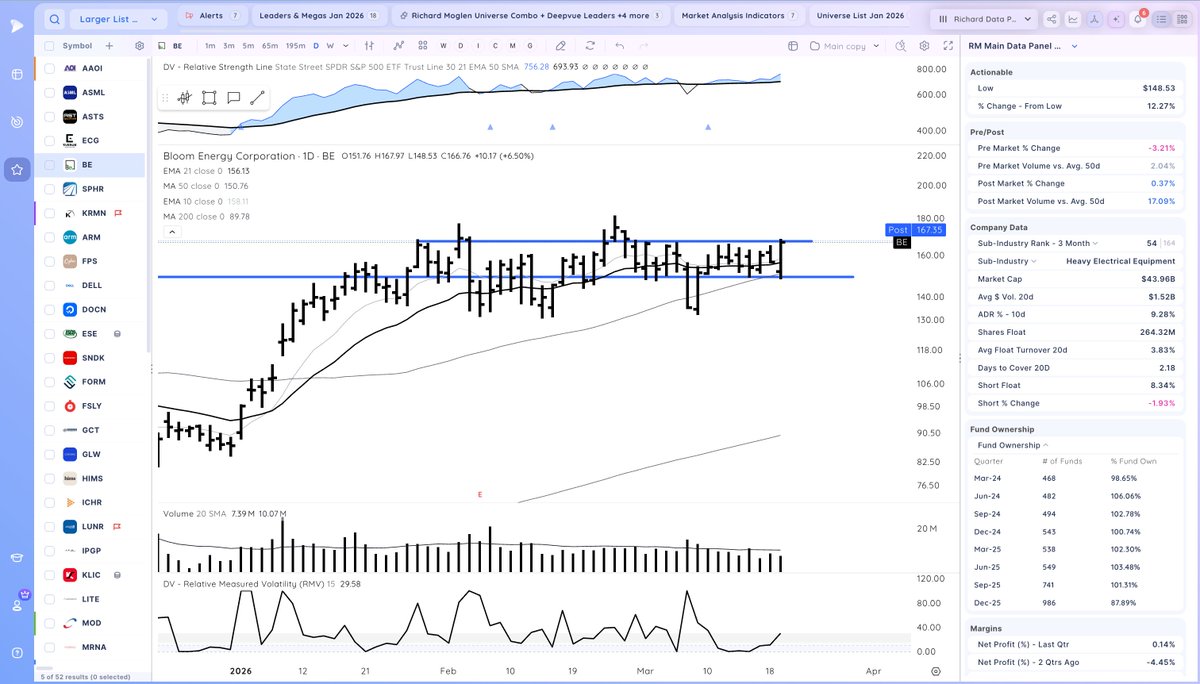Open chart settings gear icon
1200x684 pixels.
(926, 46)
